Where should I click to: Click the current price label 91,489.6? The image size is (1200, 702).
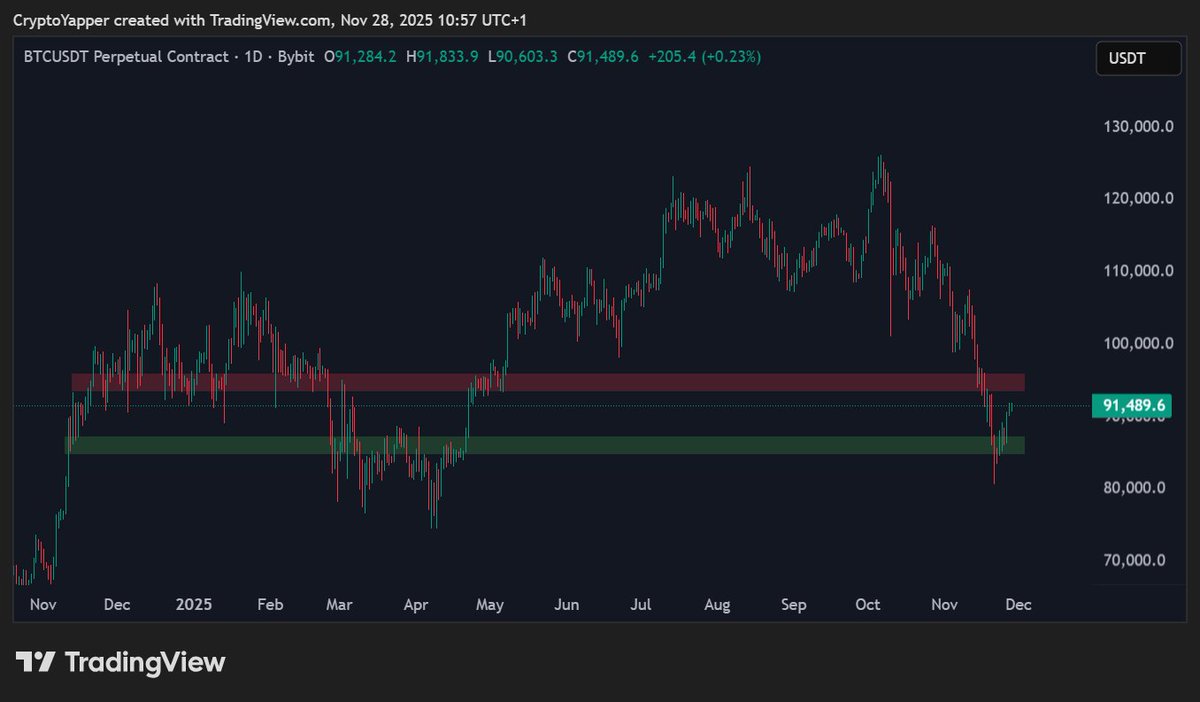pos(1131,405)
